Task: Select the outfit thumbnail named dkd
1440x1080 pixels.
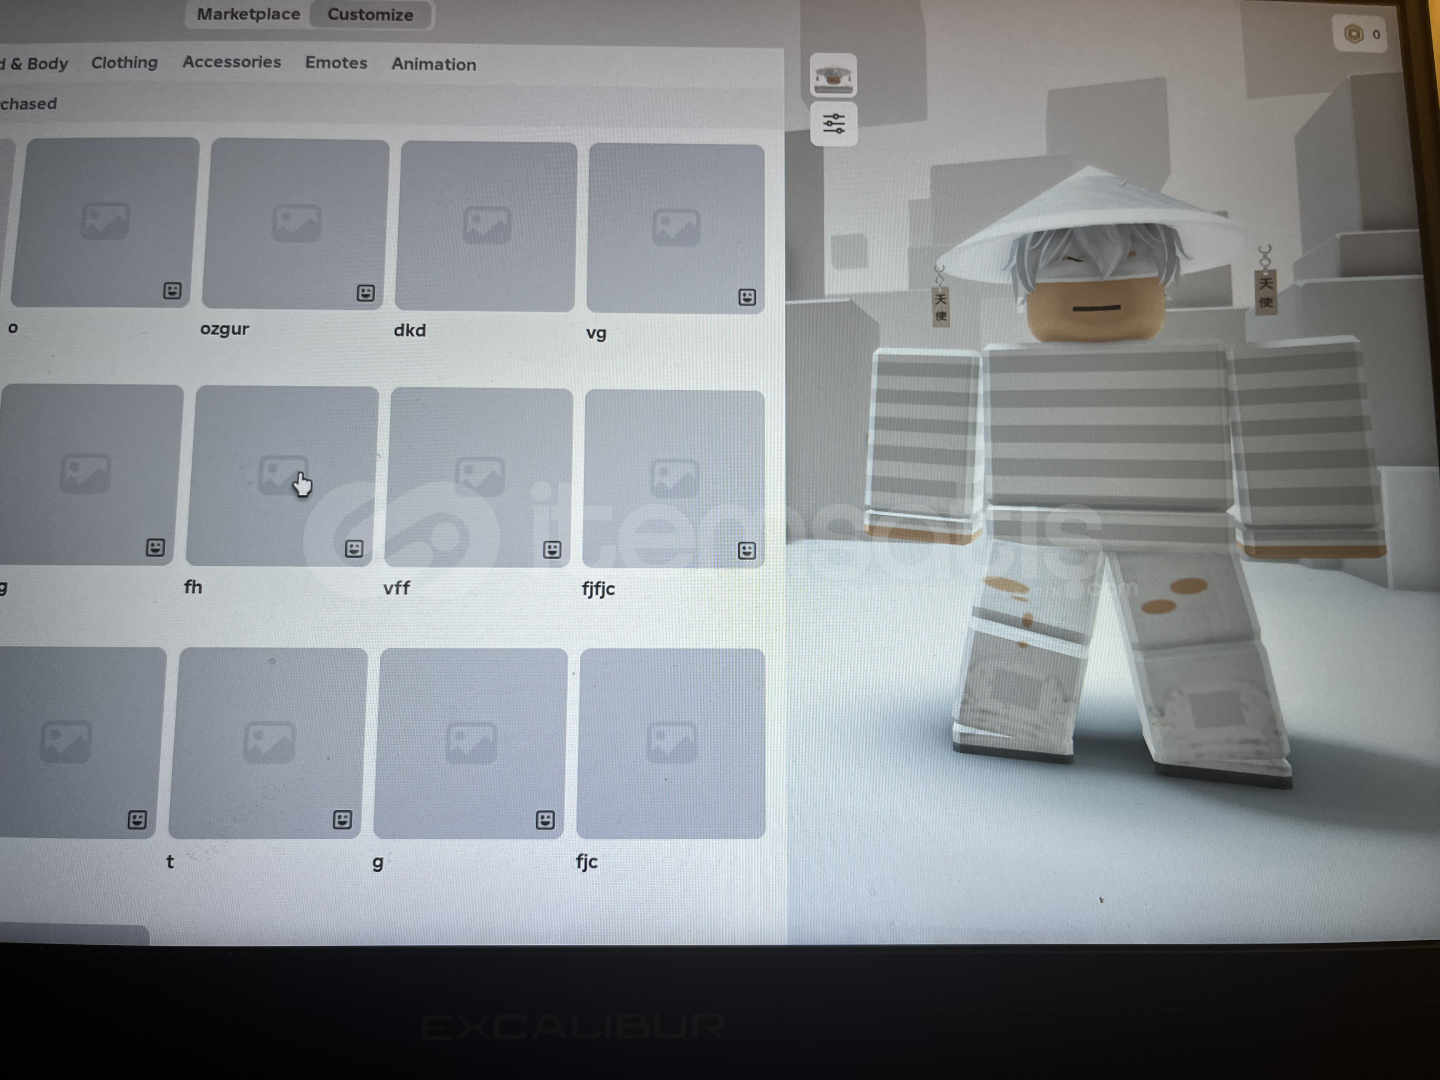Action: [x=486, y=226]
